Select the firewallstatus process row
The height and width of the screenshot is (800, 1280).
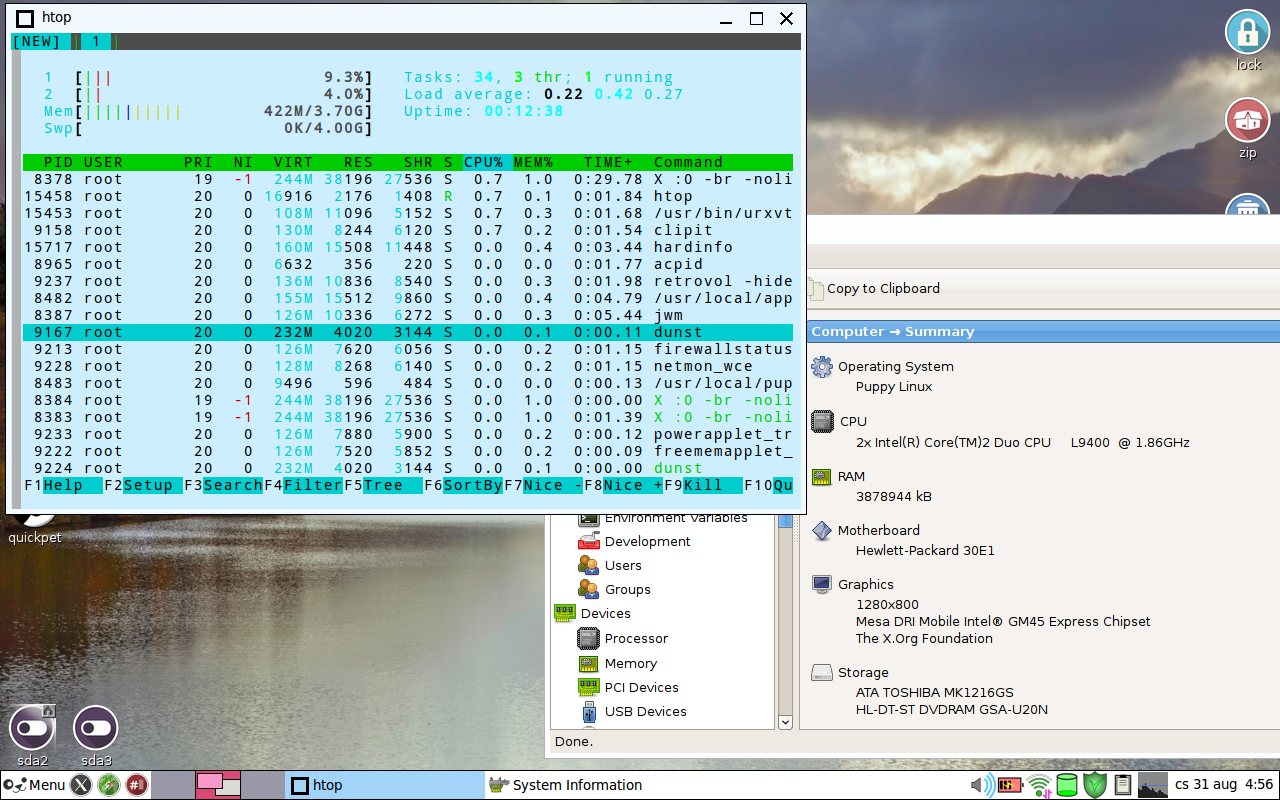point(408,349)
